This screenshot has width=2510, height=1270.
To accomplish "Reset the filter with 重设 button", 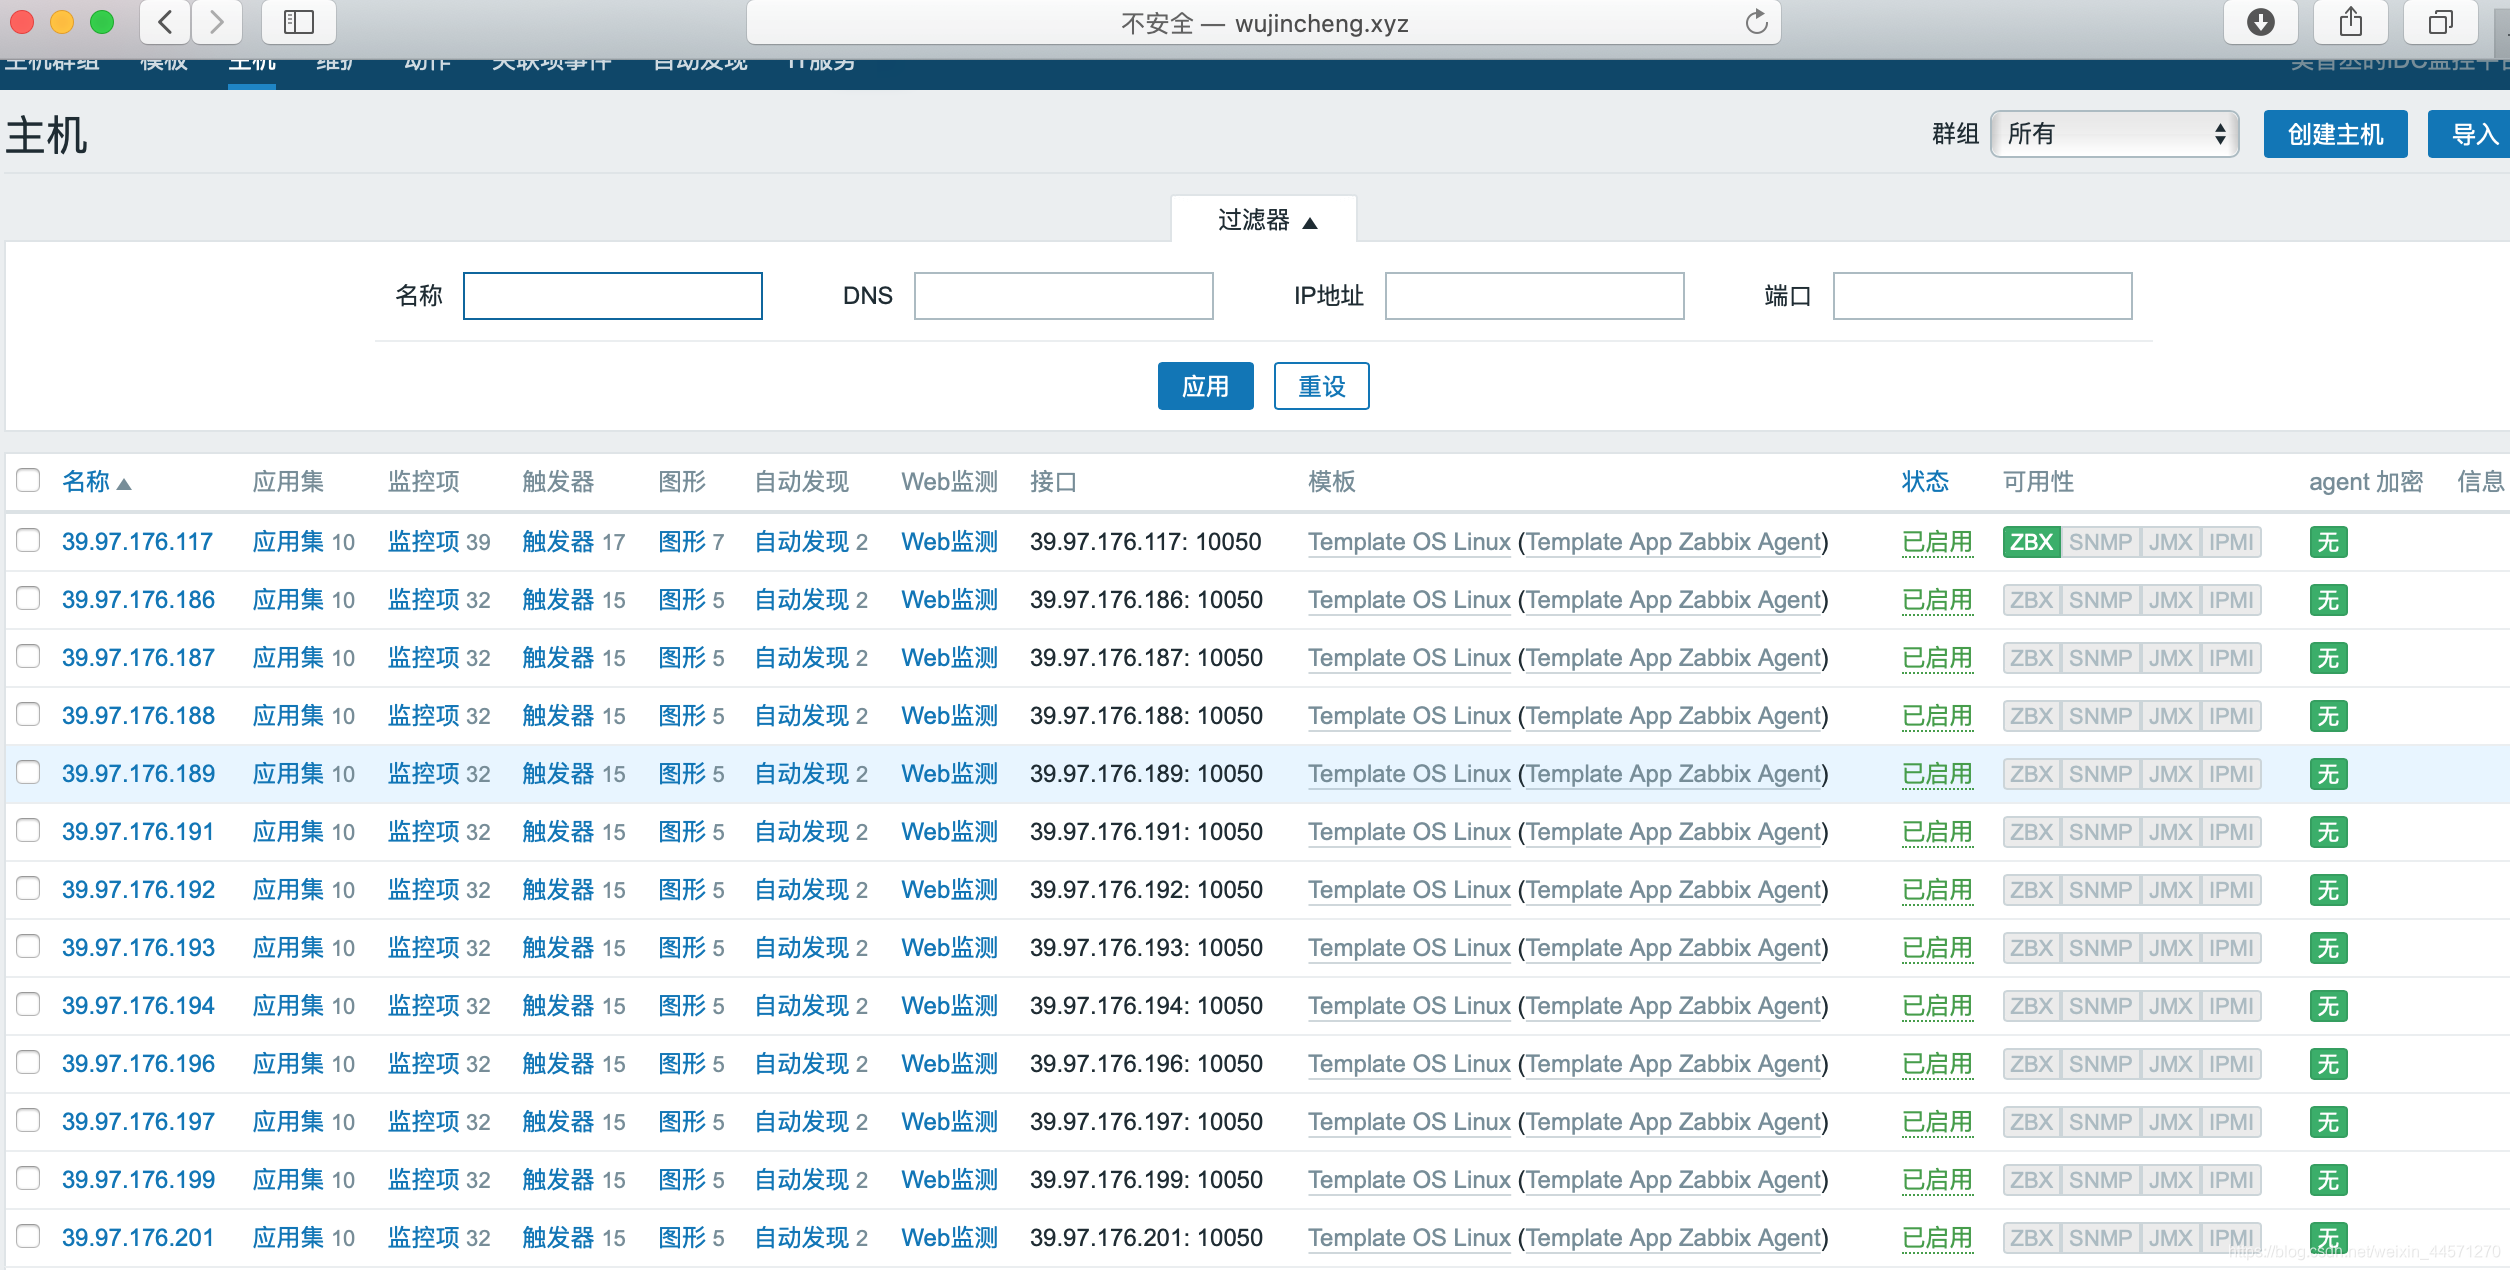I will (x=1321, y=386).
